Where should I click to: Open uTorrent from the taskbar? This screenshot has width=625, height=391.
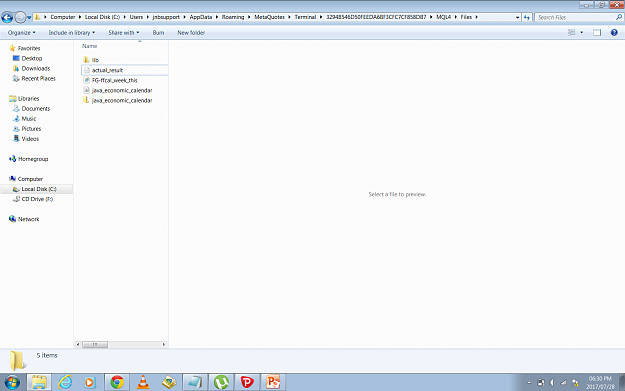[221, 382]
